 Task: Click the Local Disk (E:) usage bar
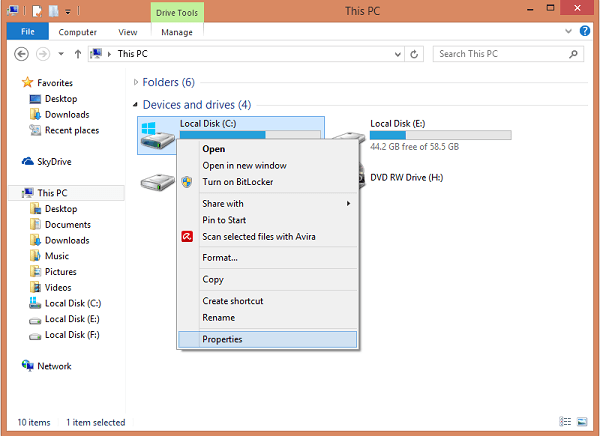[x=440, y=135]
